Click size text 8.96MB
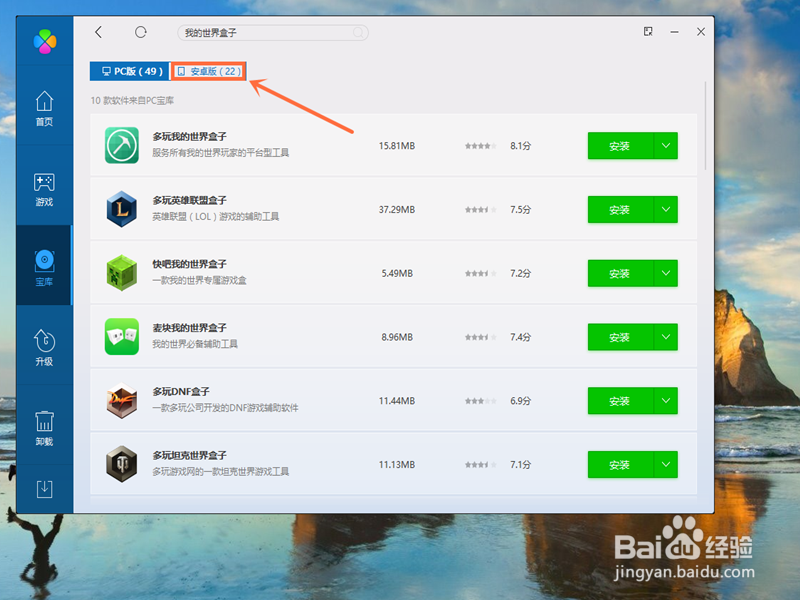800x600 pixels. [397, 337]
